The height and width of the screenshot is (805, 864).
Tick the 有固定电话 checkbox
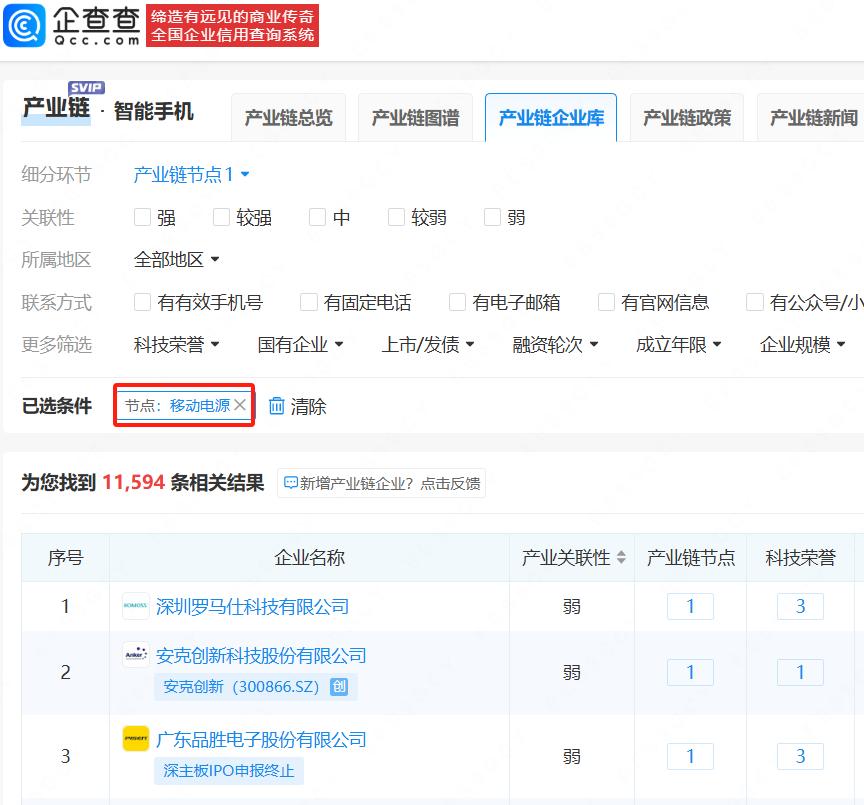(x=307, y=302)
